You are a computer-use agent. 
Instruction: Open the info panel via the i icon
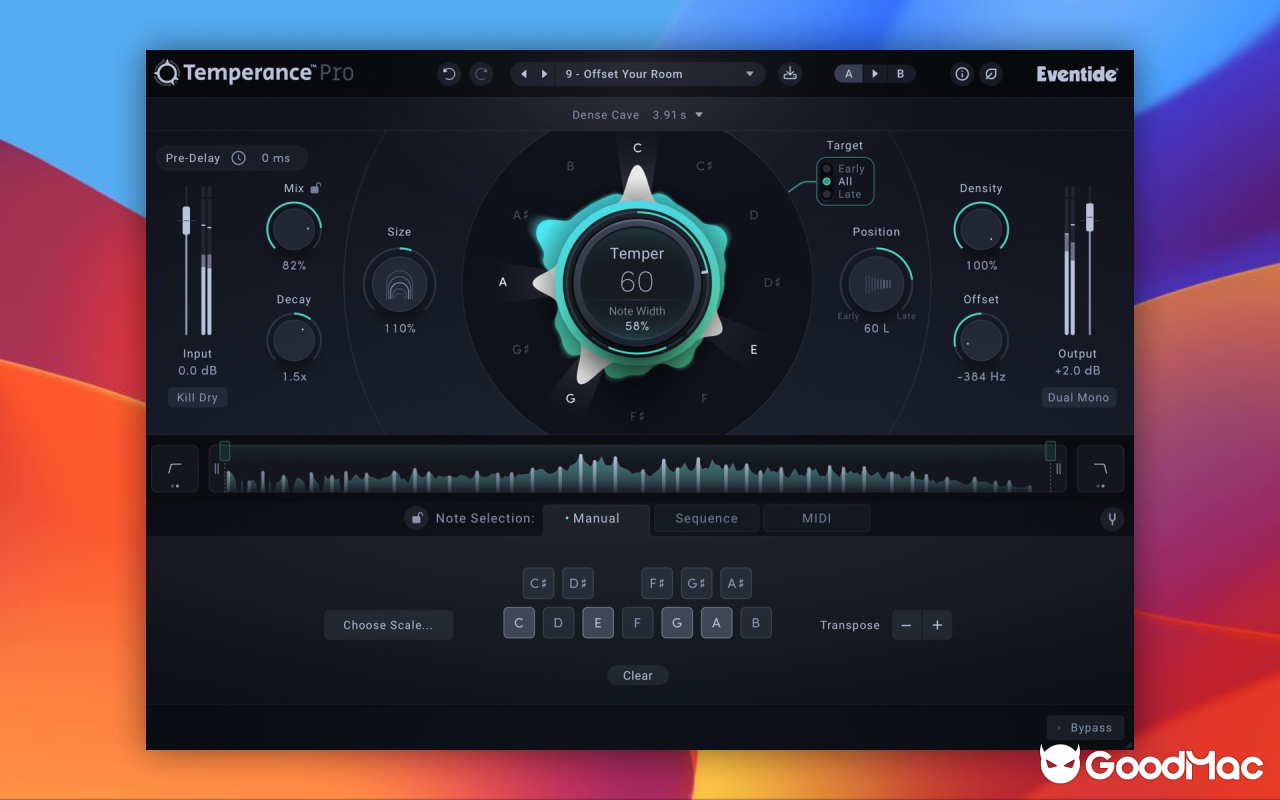pos(961,74)
